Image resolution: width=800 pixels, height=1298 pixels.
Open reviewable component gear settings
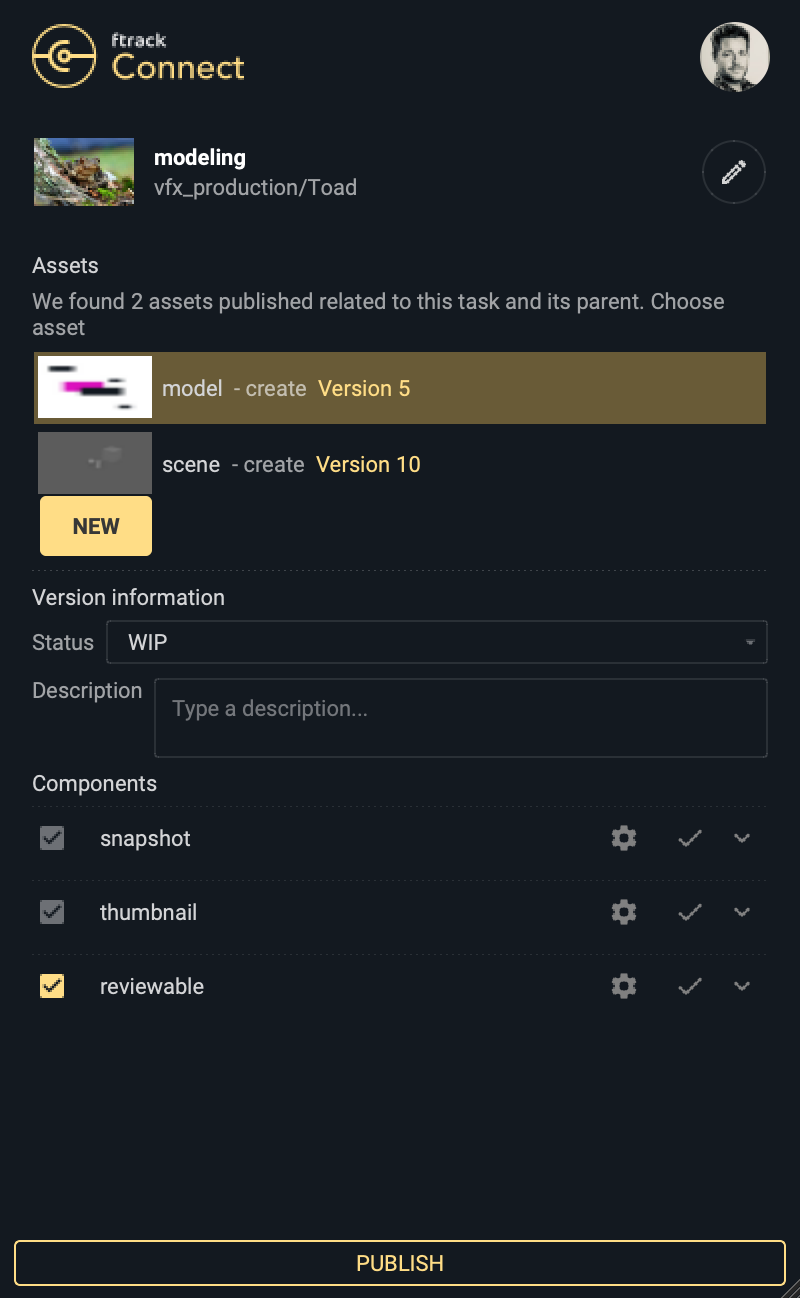coord(624,986)
